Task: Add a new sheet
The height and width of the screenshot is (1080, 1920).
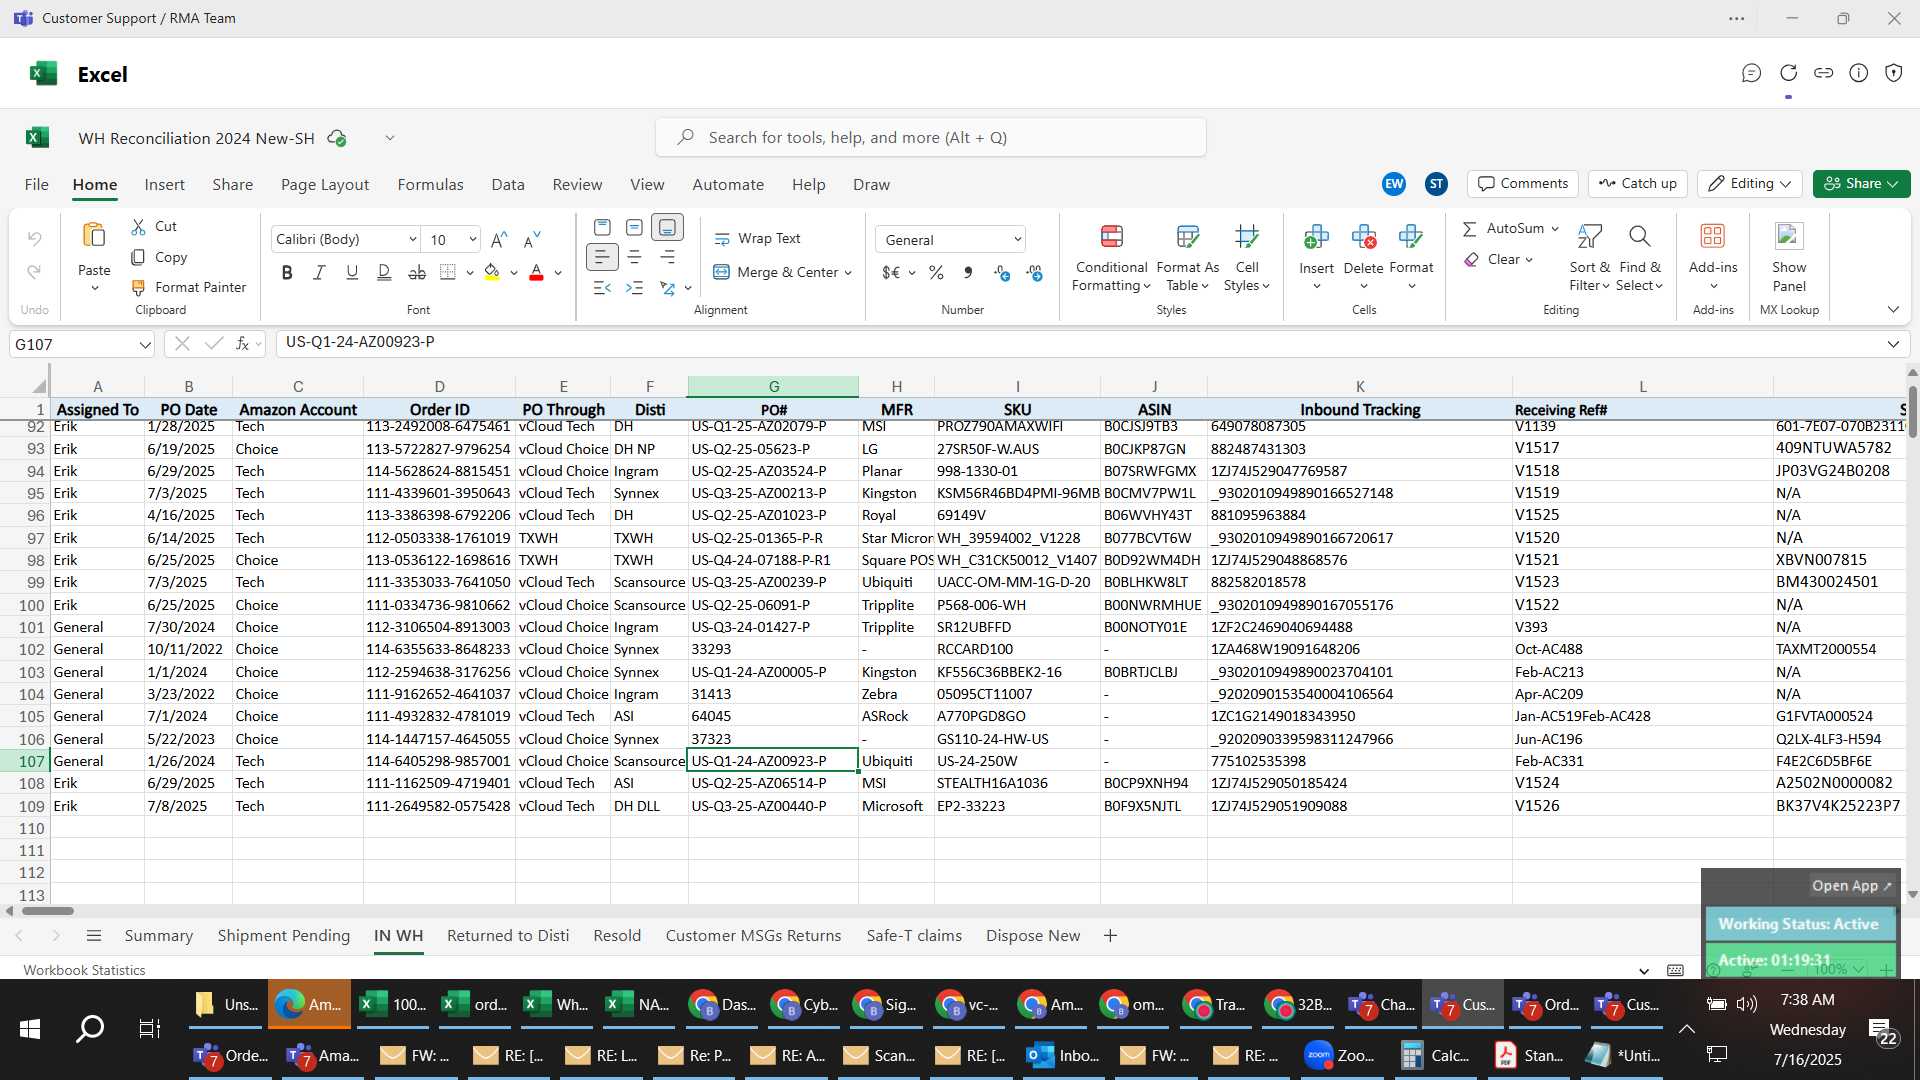Action: (x=1110, y=936)
